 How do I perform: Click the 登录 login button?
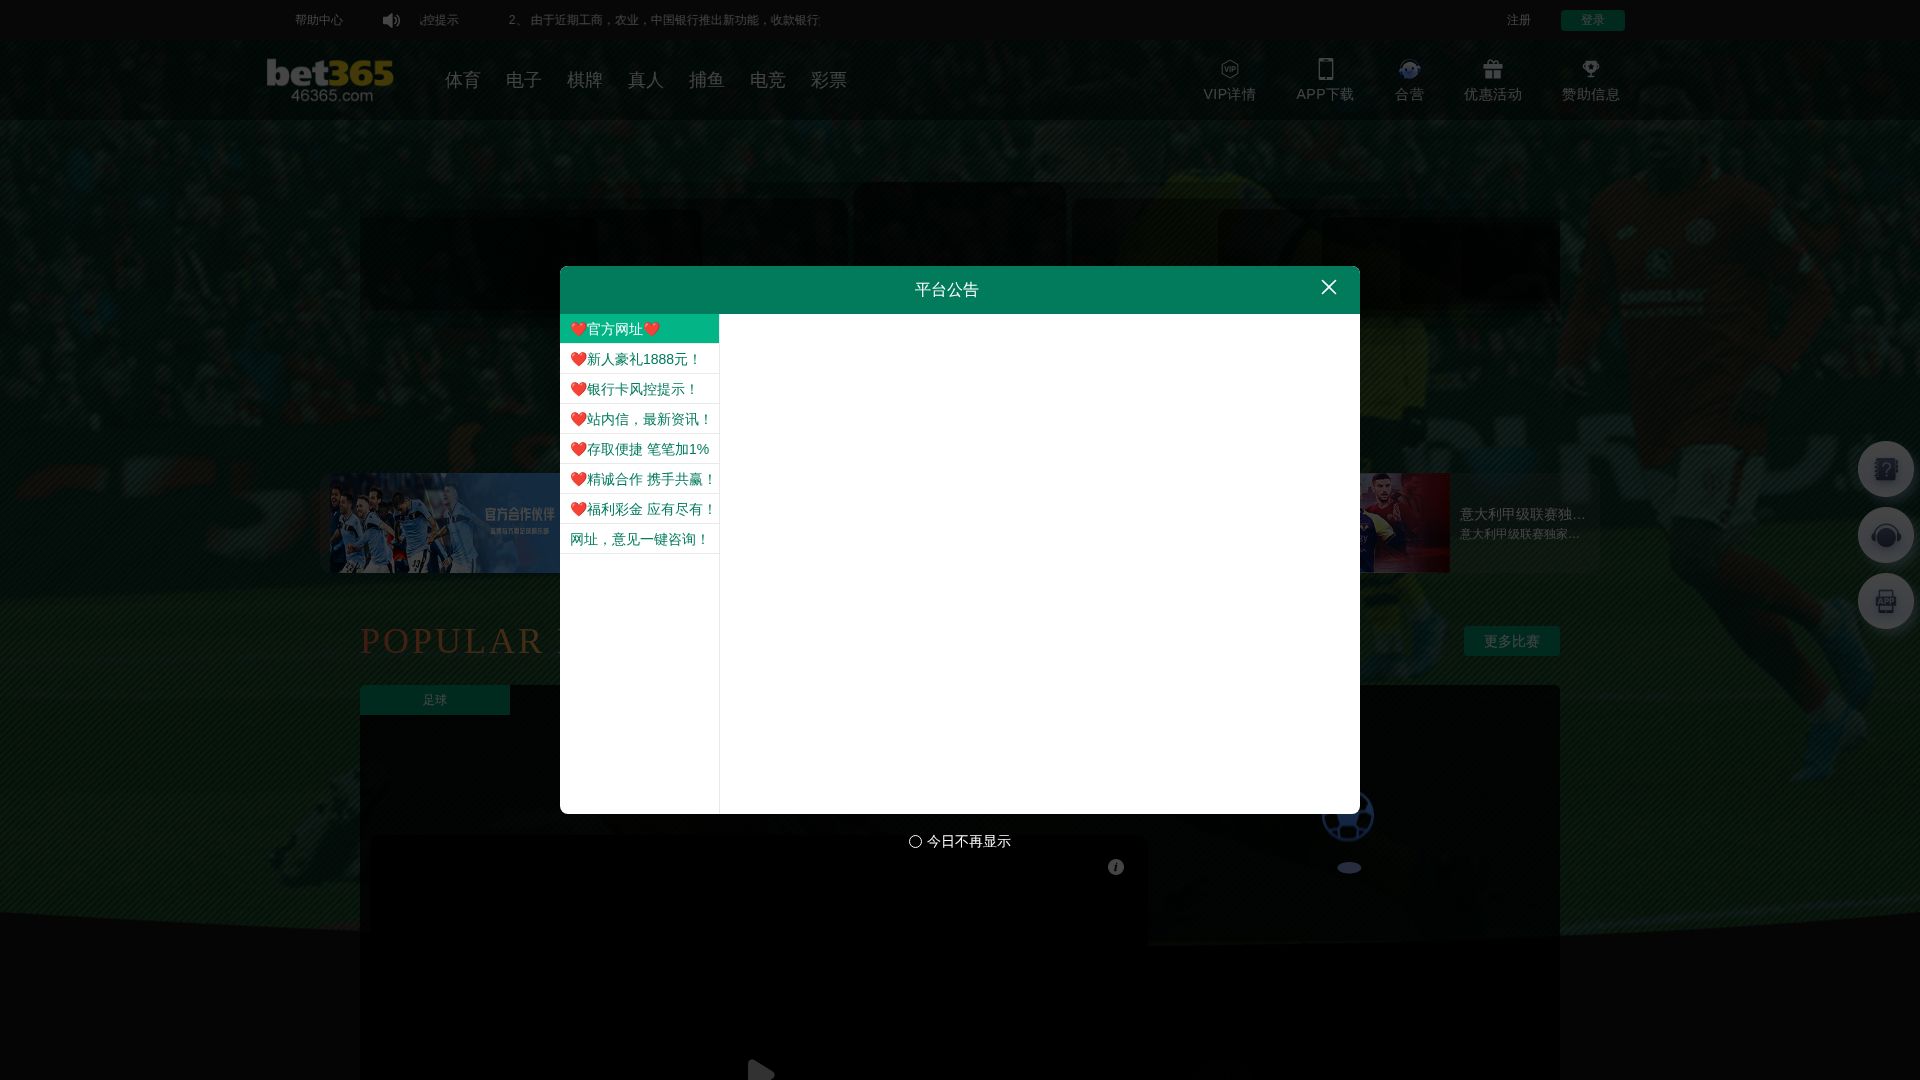point(1592,20)
